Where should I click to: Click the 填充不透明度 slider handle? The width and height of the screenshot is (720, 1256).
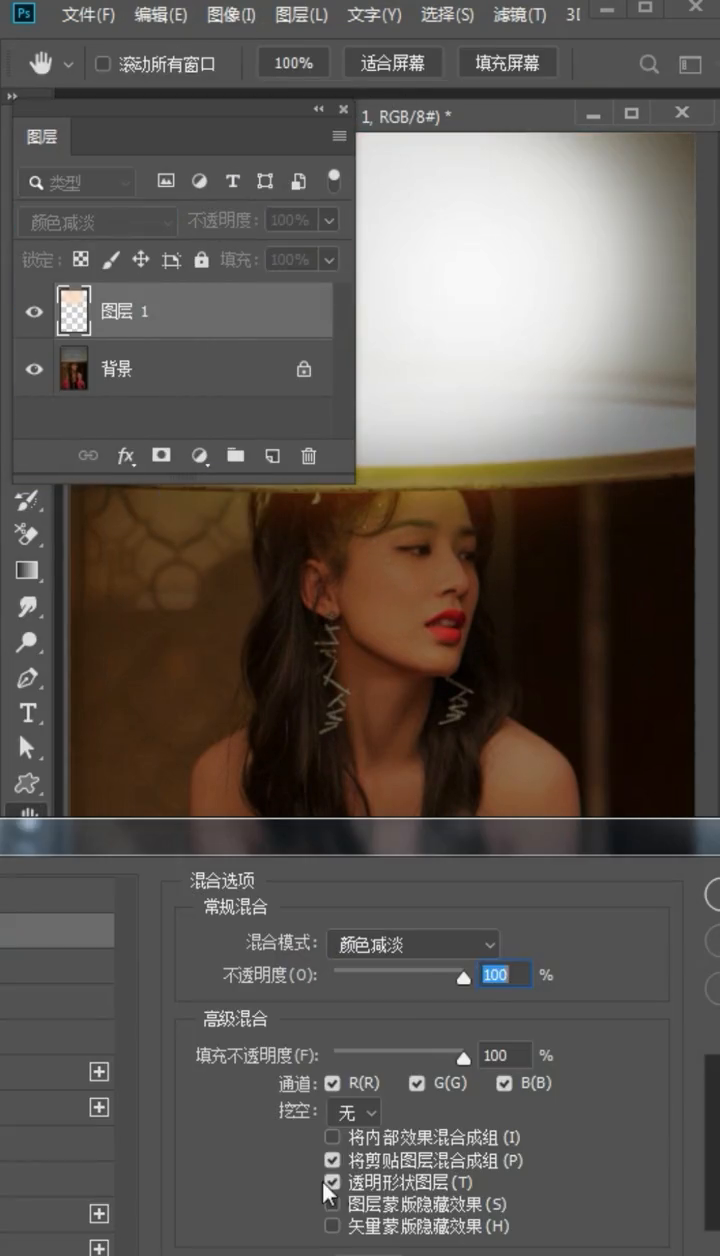[463, 1058]
